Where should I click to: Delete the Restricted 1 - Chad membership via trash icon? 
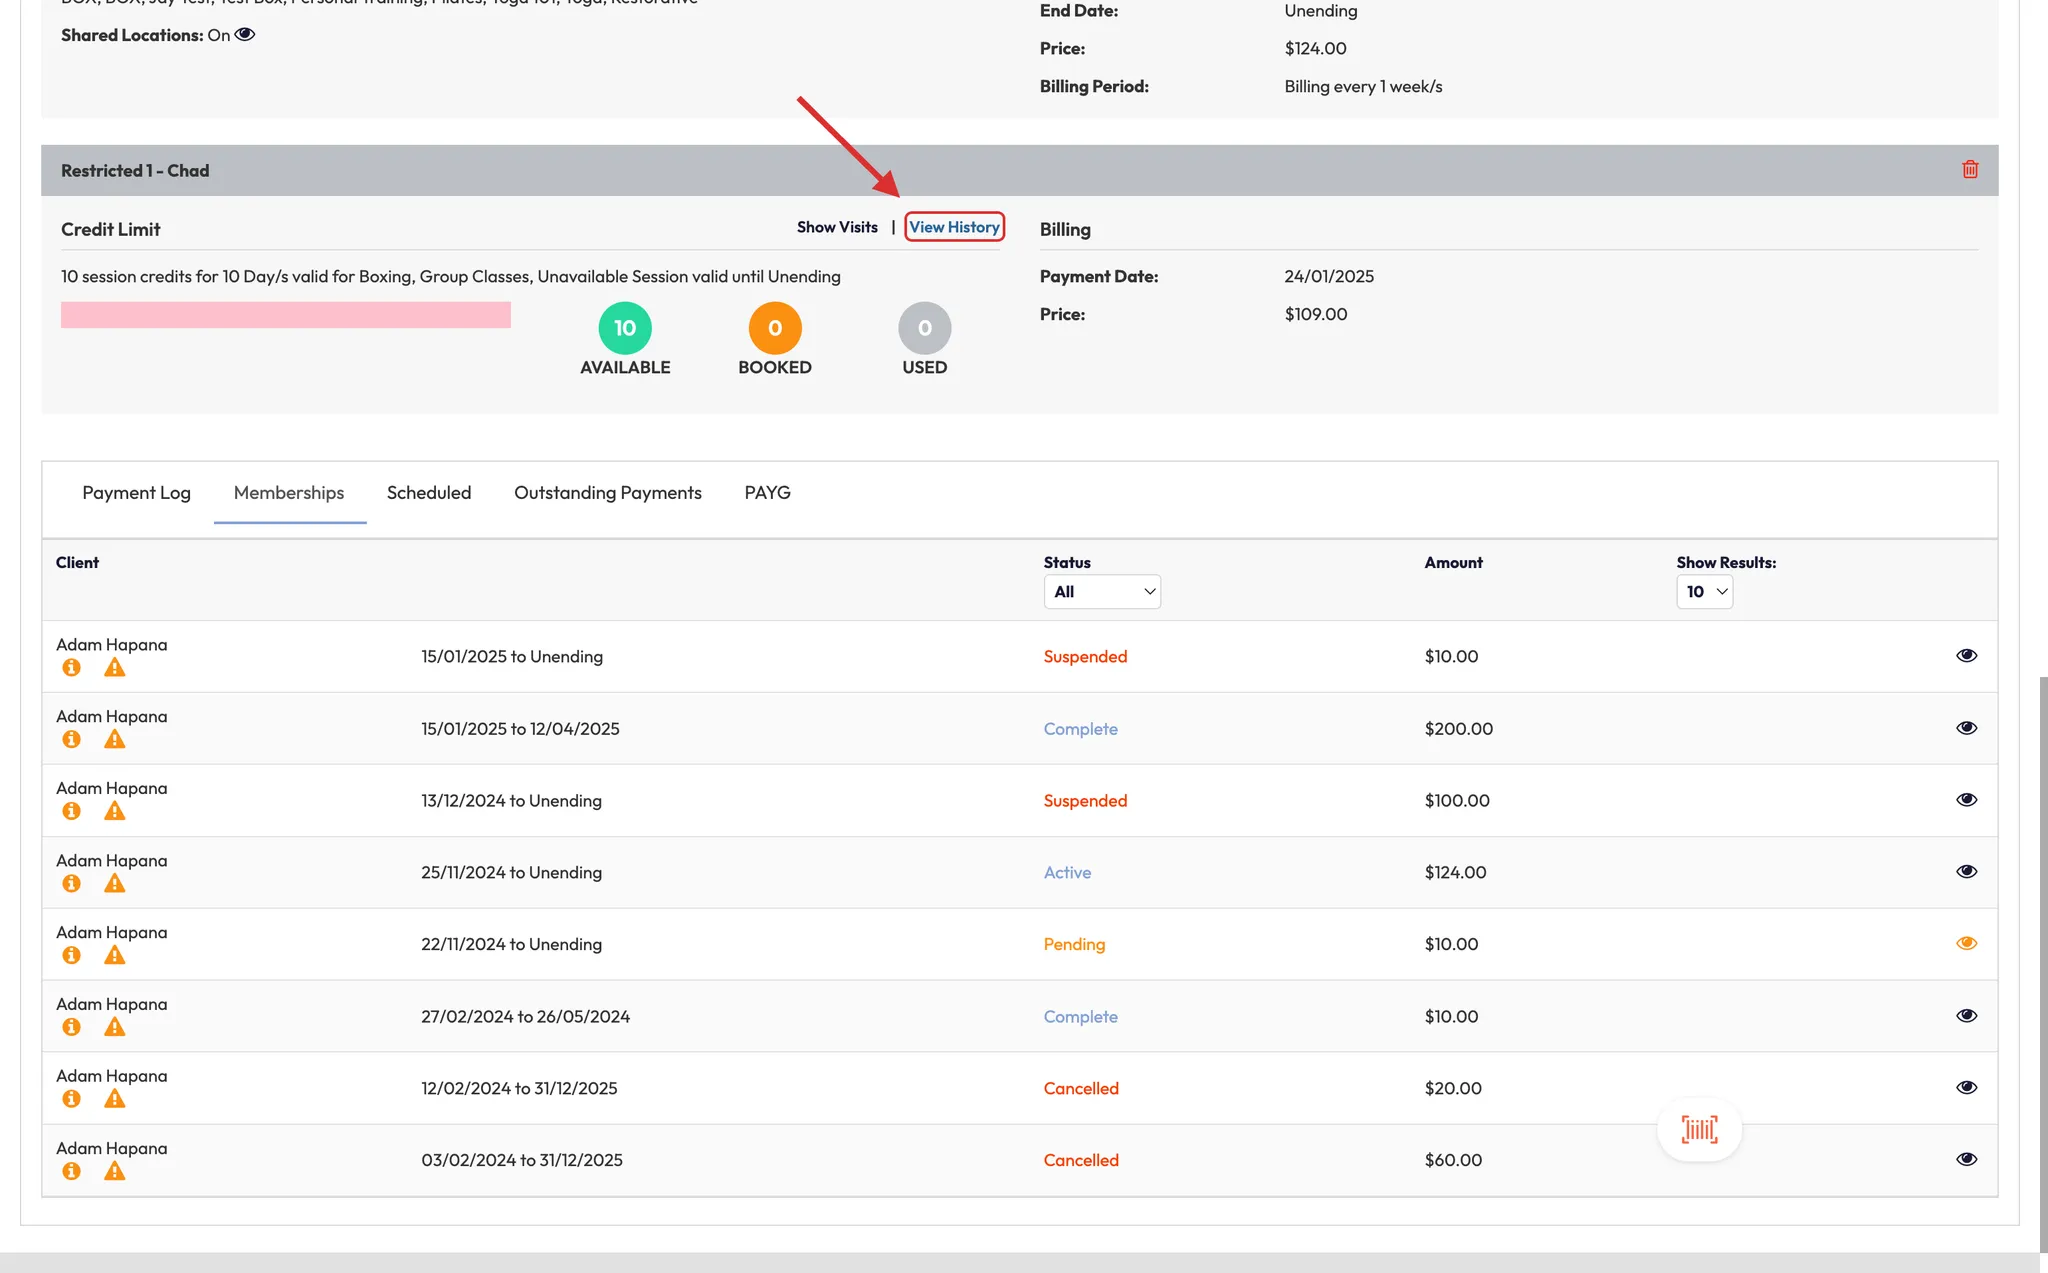click(x=1970, y=169)
